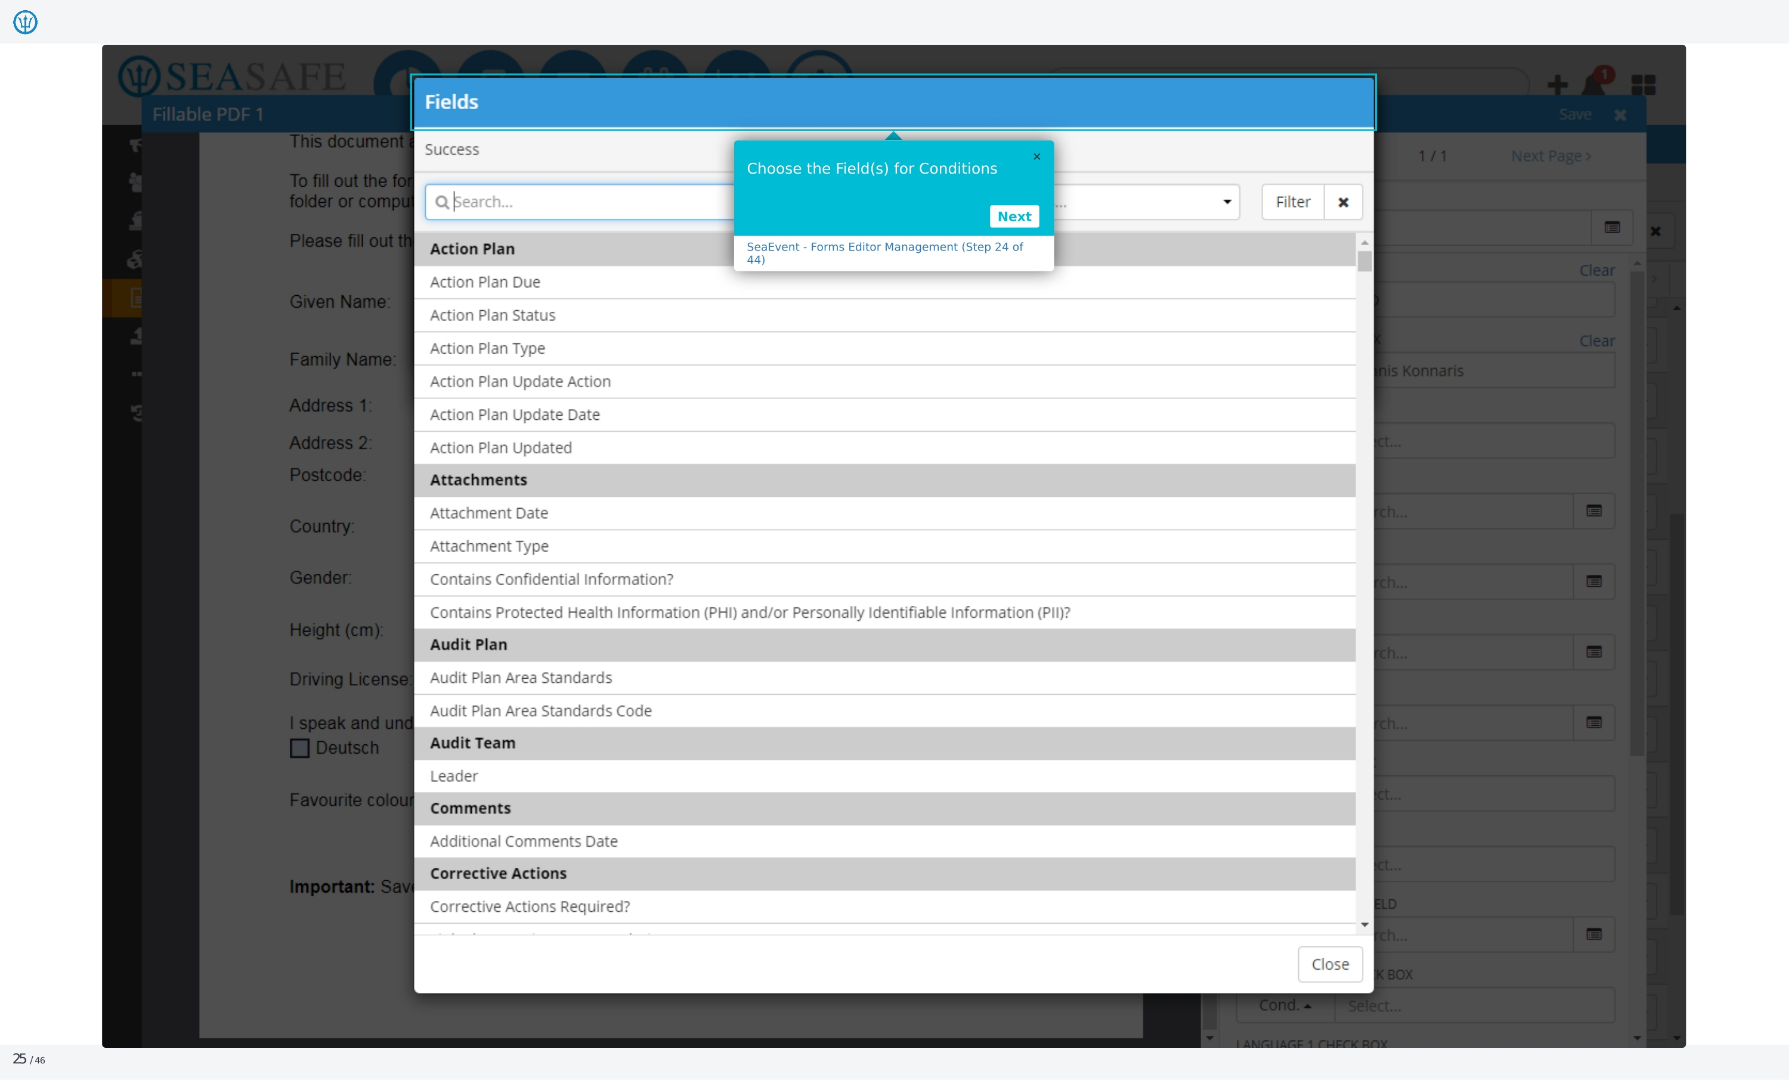1789x1080 pixels.
Task: Click the SEASAFE logo in background header
Action: click(232, 76)
